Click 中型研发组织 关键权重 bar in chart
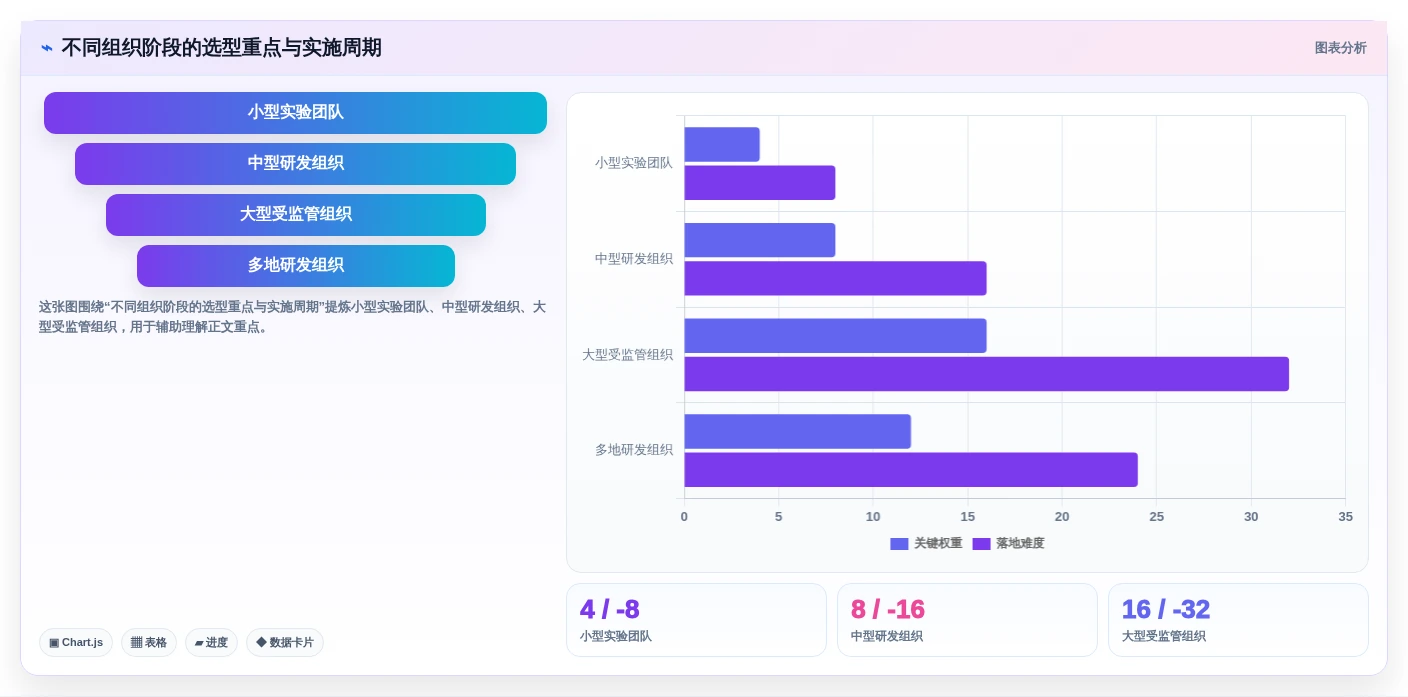This screenshot has height=697, width=1408. (x=760, y=240)
